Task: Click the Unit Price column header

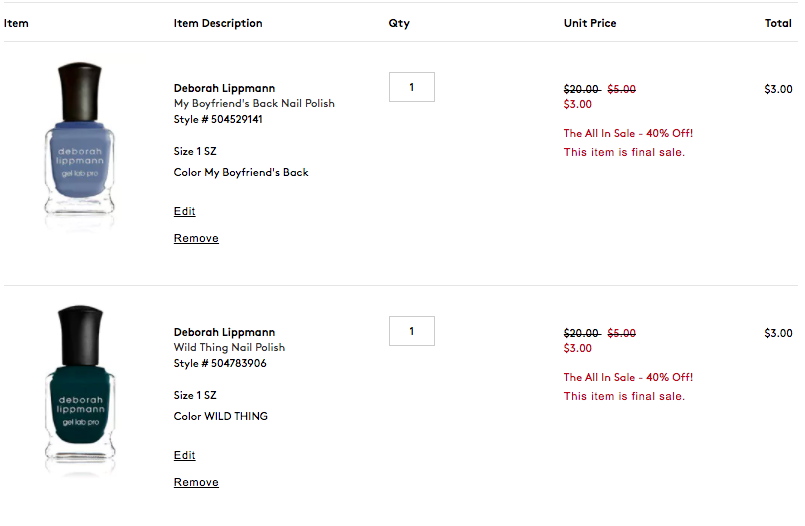Action: point(590,23)
